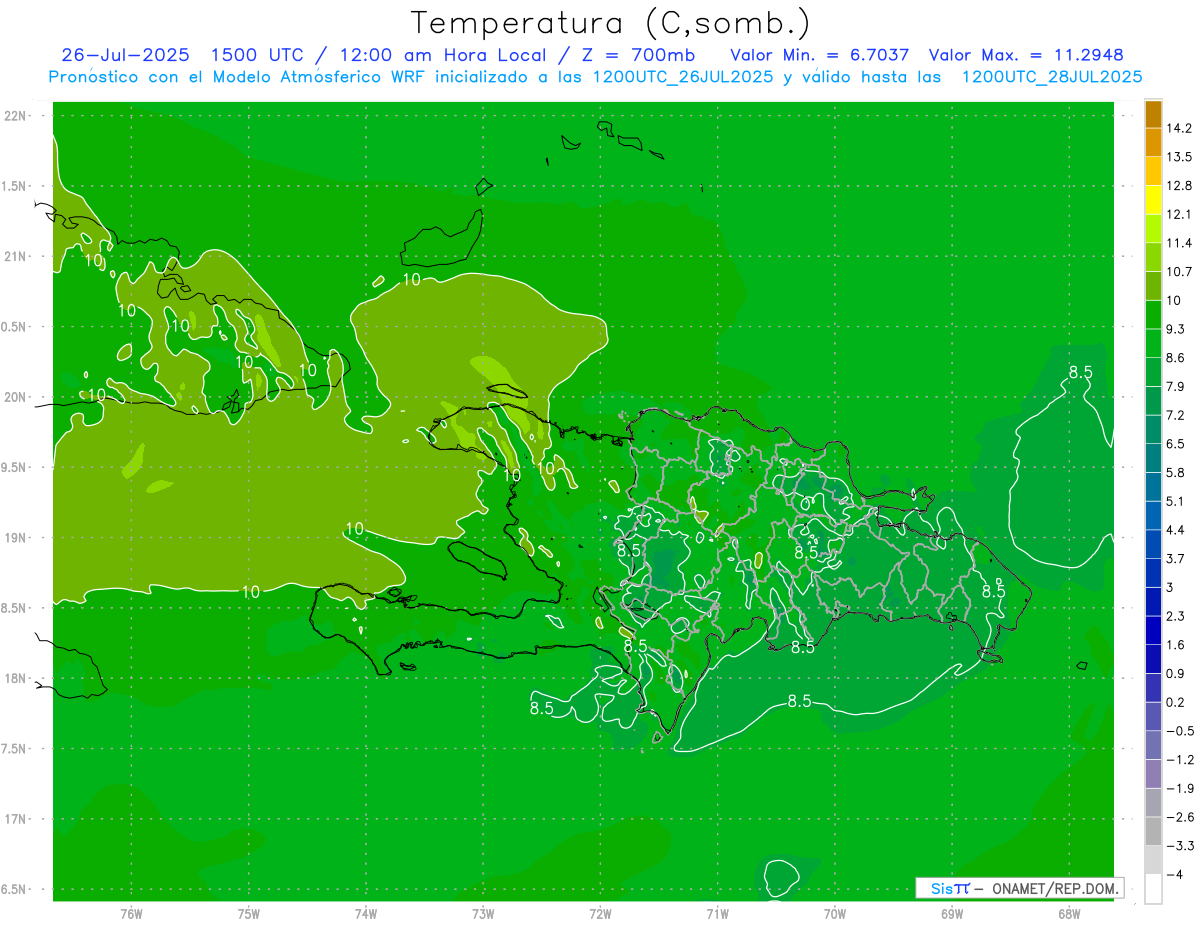Screen dimensions: 1200x927
Task: Click legend value "-4"
Action: 1176,874
